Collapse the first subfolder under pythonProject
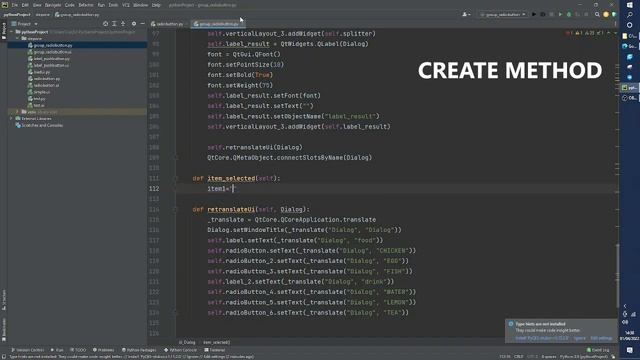Image resolution: width=640 pixels, height=360 pixels. pos(18,38)
